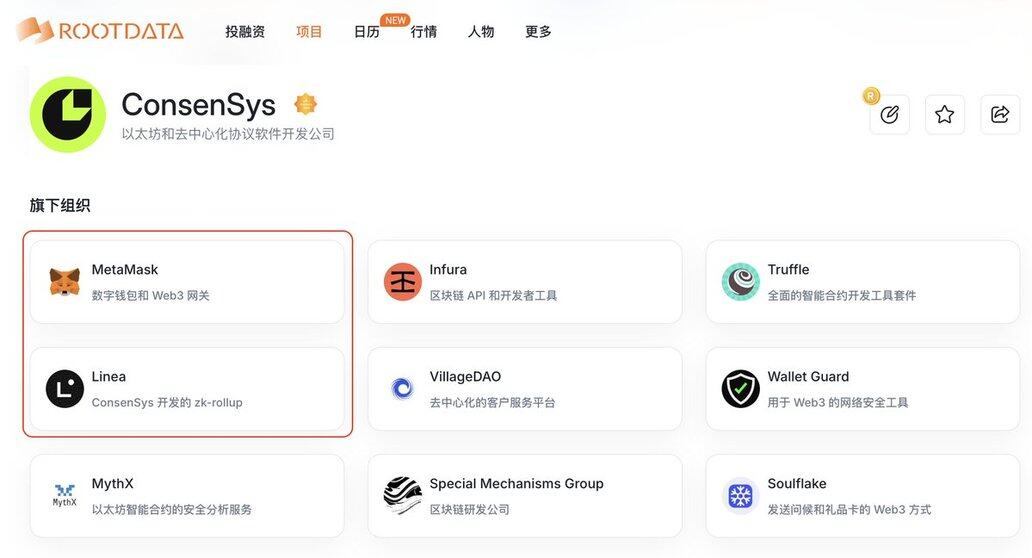Open the Soulflake project name
This screenshot has height=558, width=1032.
(797, 484)
